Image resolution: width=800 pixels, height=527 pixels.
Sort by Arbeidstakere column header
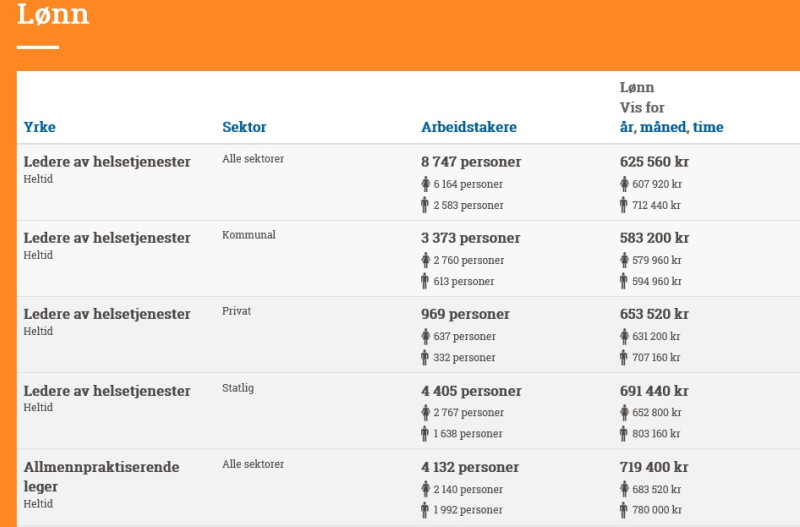pos(468,127)
